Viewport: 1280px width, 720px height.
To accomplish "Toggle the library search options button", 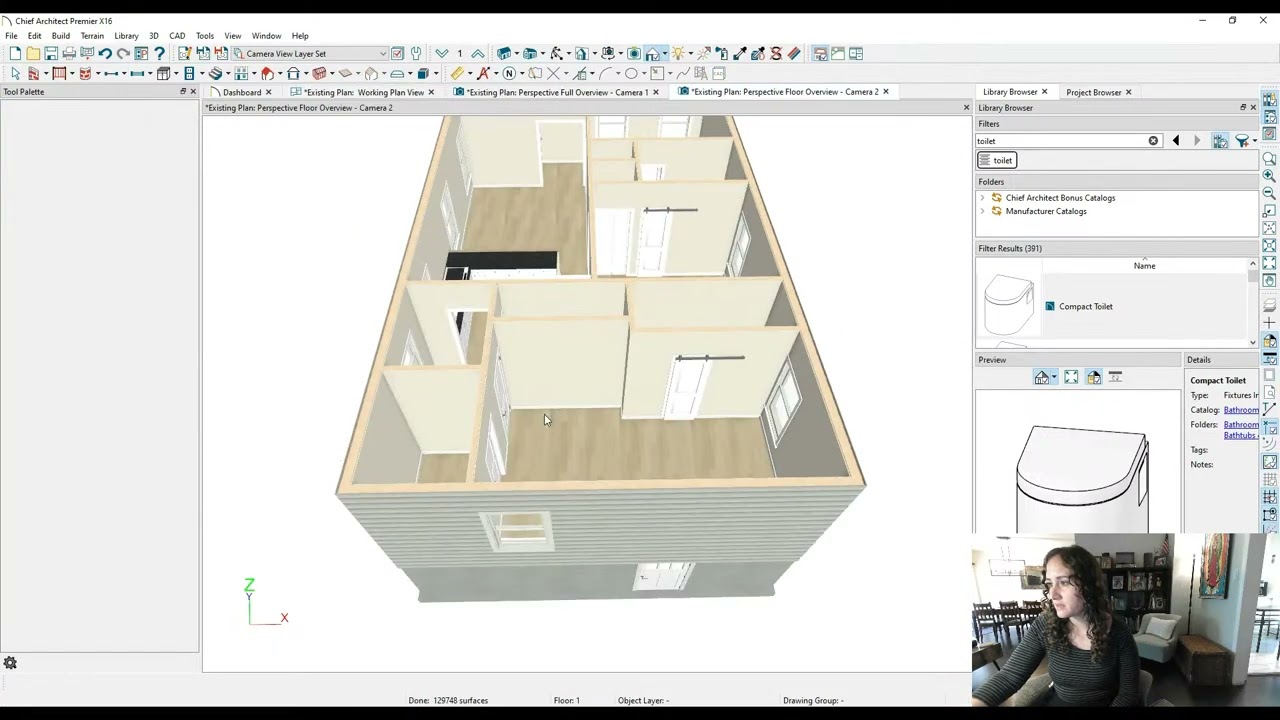I will click(1220, 141).
